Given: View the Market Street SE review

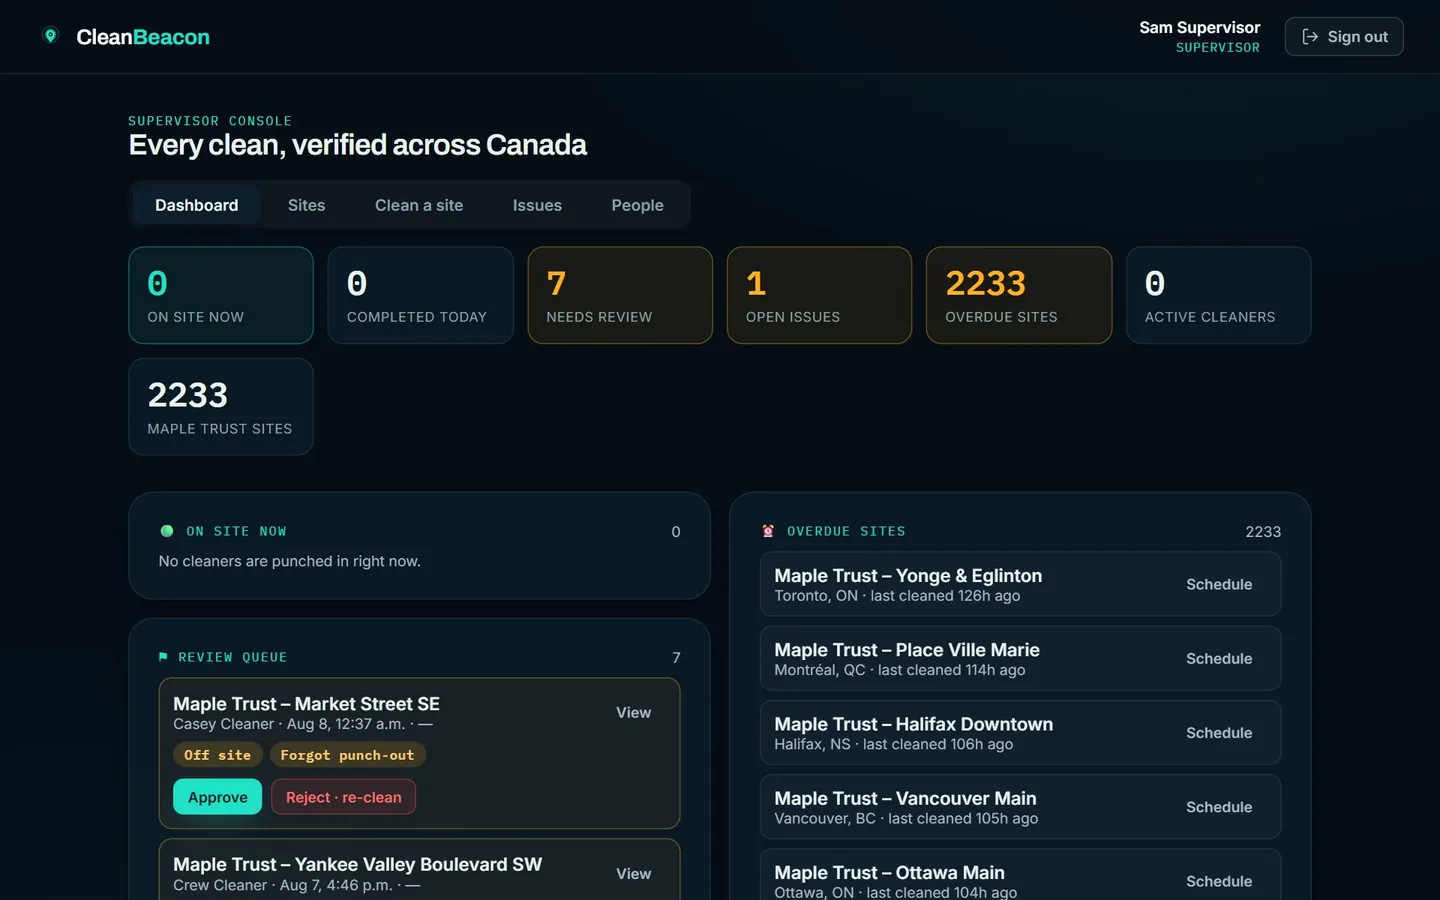Looking at the screenshot, I should 634,712.
